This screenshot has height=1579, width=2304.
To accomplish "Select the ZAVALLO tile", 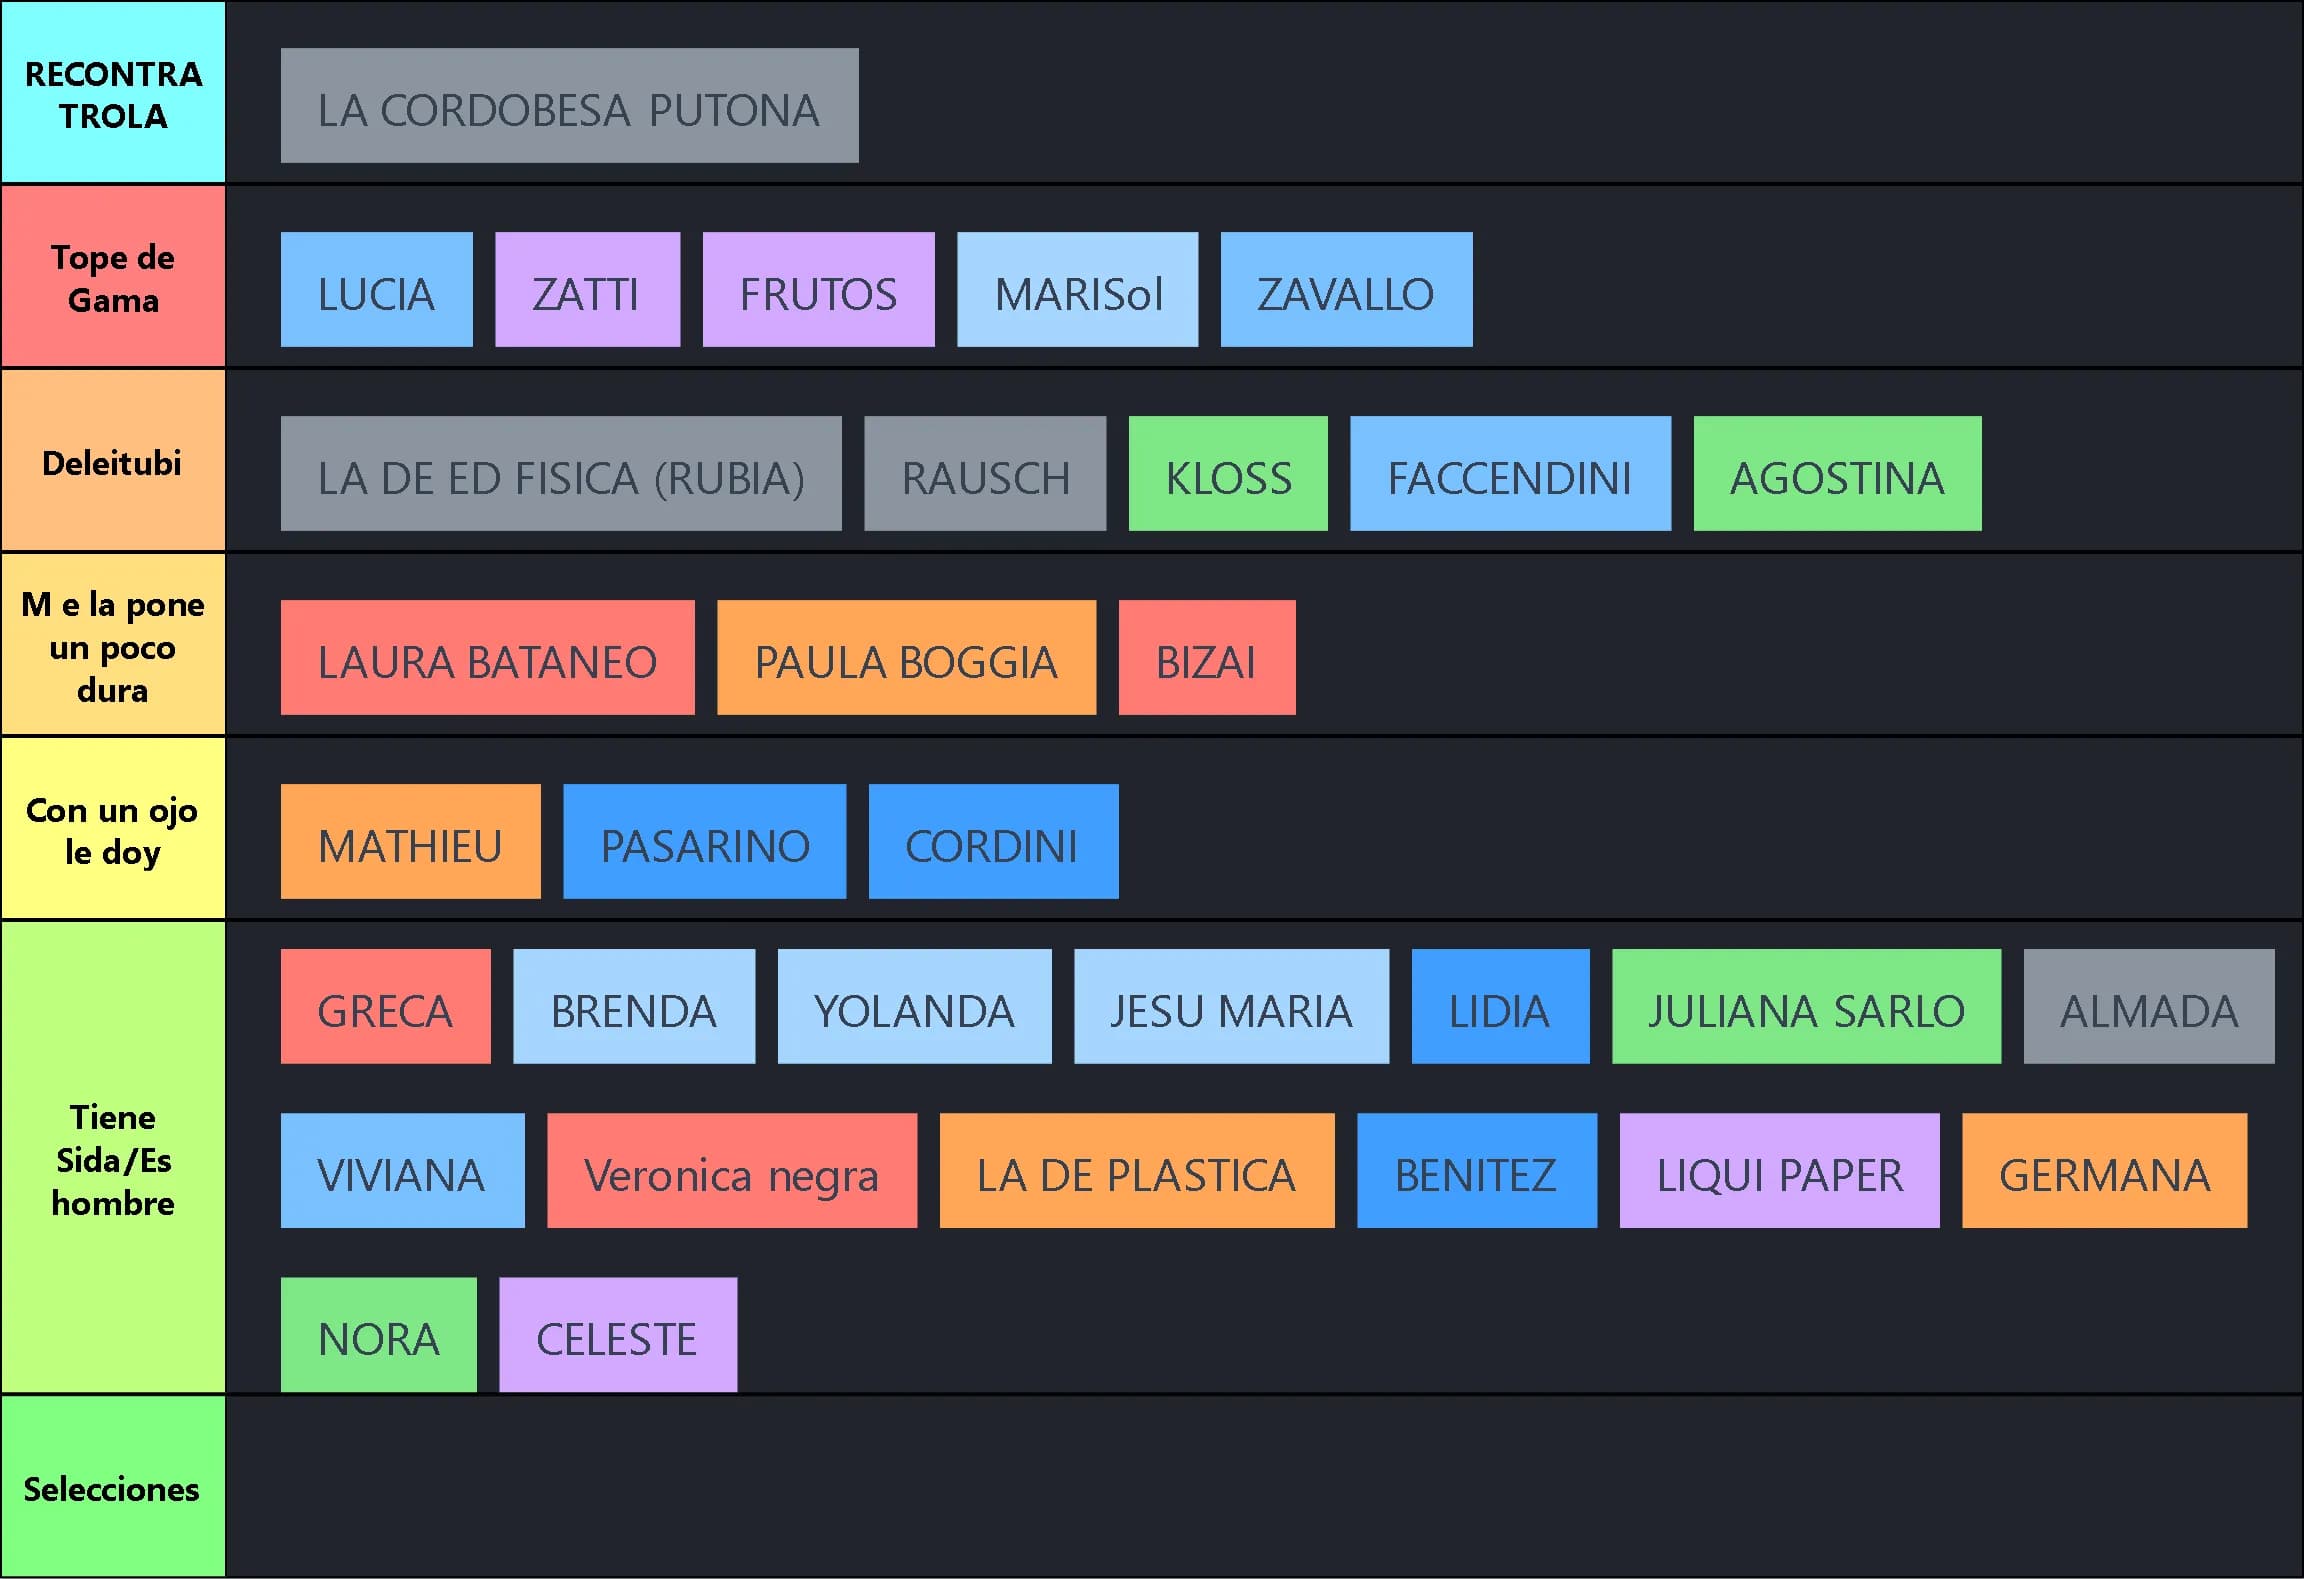I will pos(1346,290).
